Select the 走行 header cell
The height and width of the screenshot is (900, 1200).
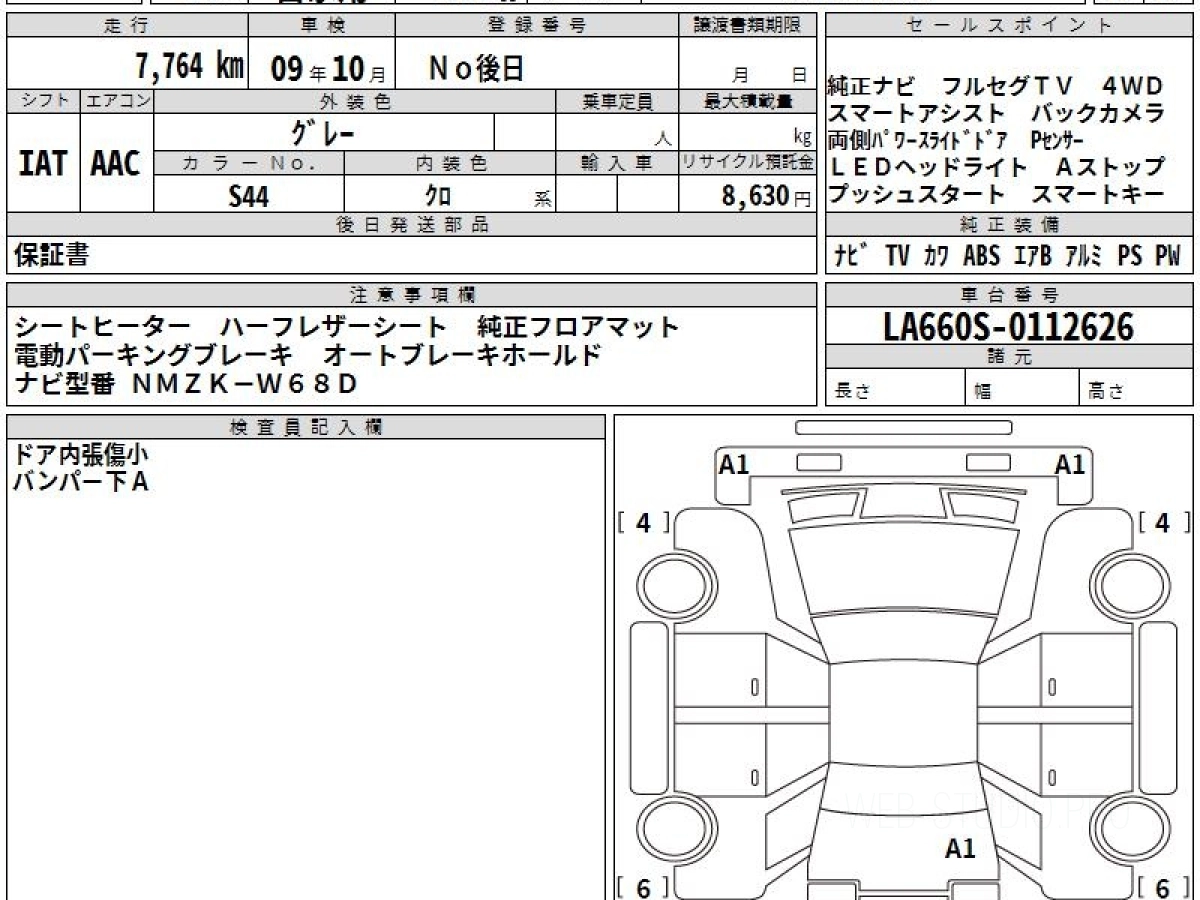(x=128, y=27)
